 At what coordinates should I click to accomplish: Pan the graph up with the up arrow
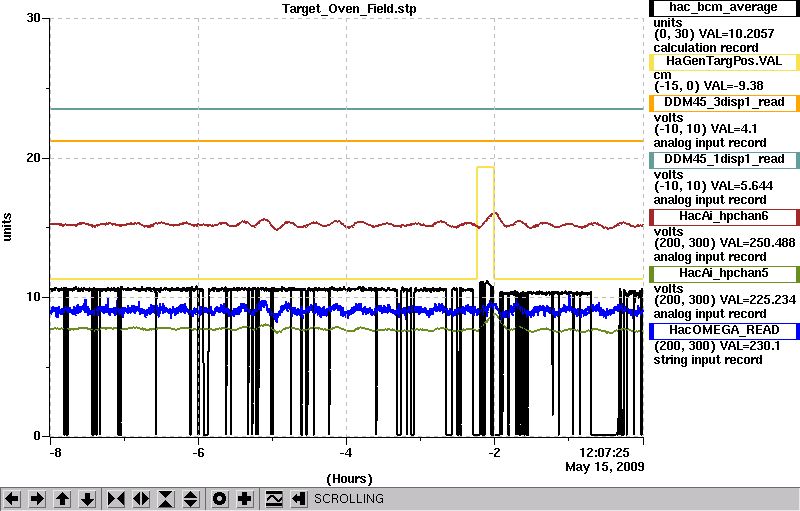click(62, 499)
